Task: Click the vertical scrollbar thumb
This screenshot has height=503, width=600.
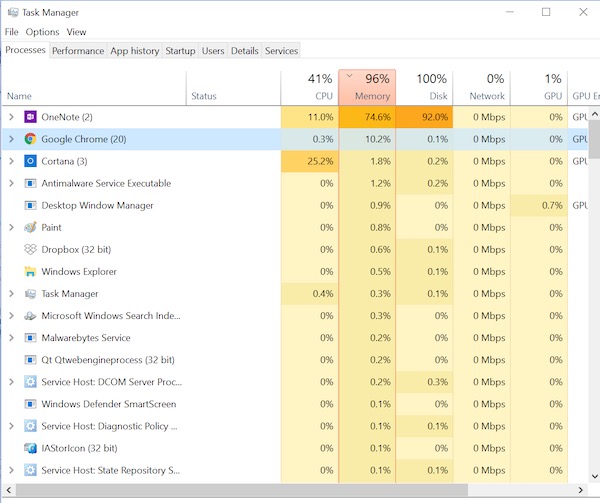Action: (594, 139)
